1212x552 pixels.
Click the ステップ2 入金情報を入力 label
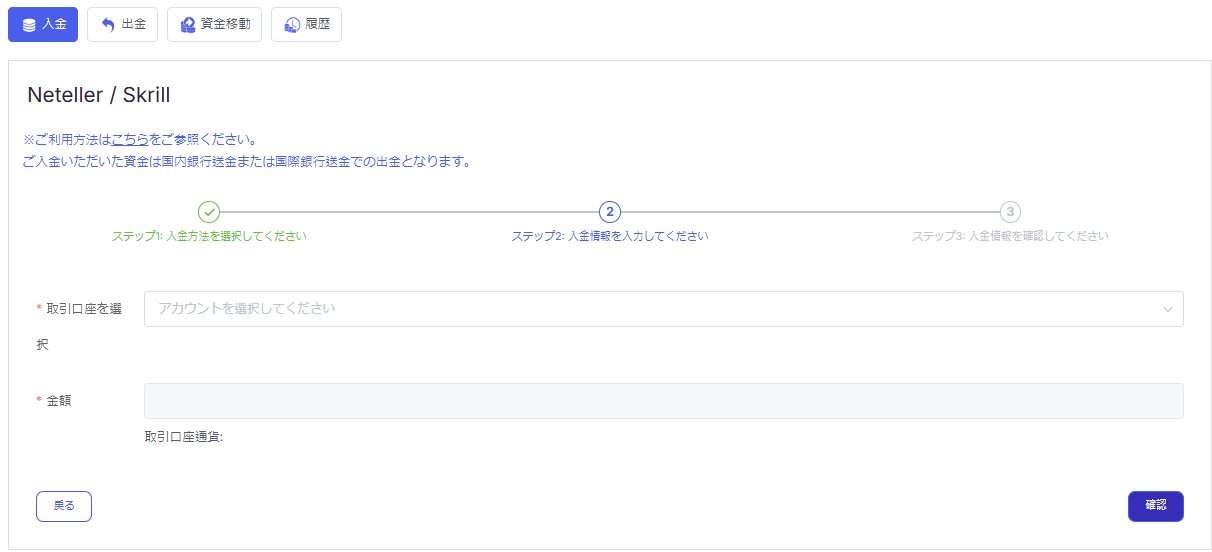tap(610, 237)
